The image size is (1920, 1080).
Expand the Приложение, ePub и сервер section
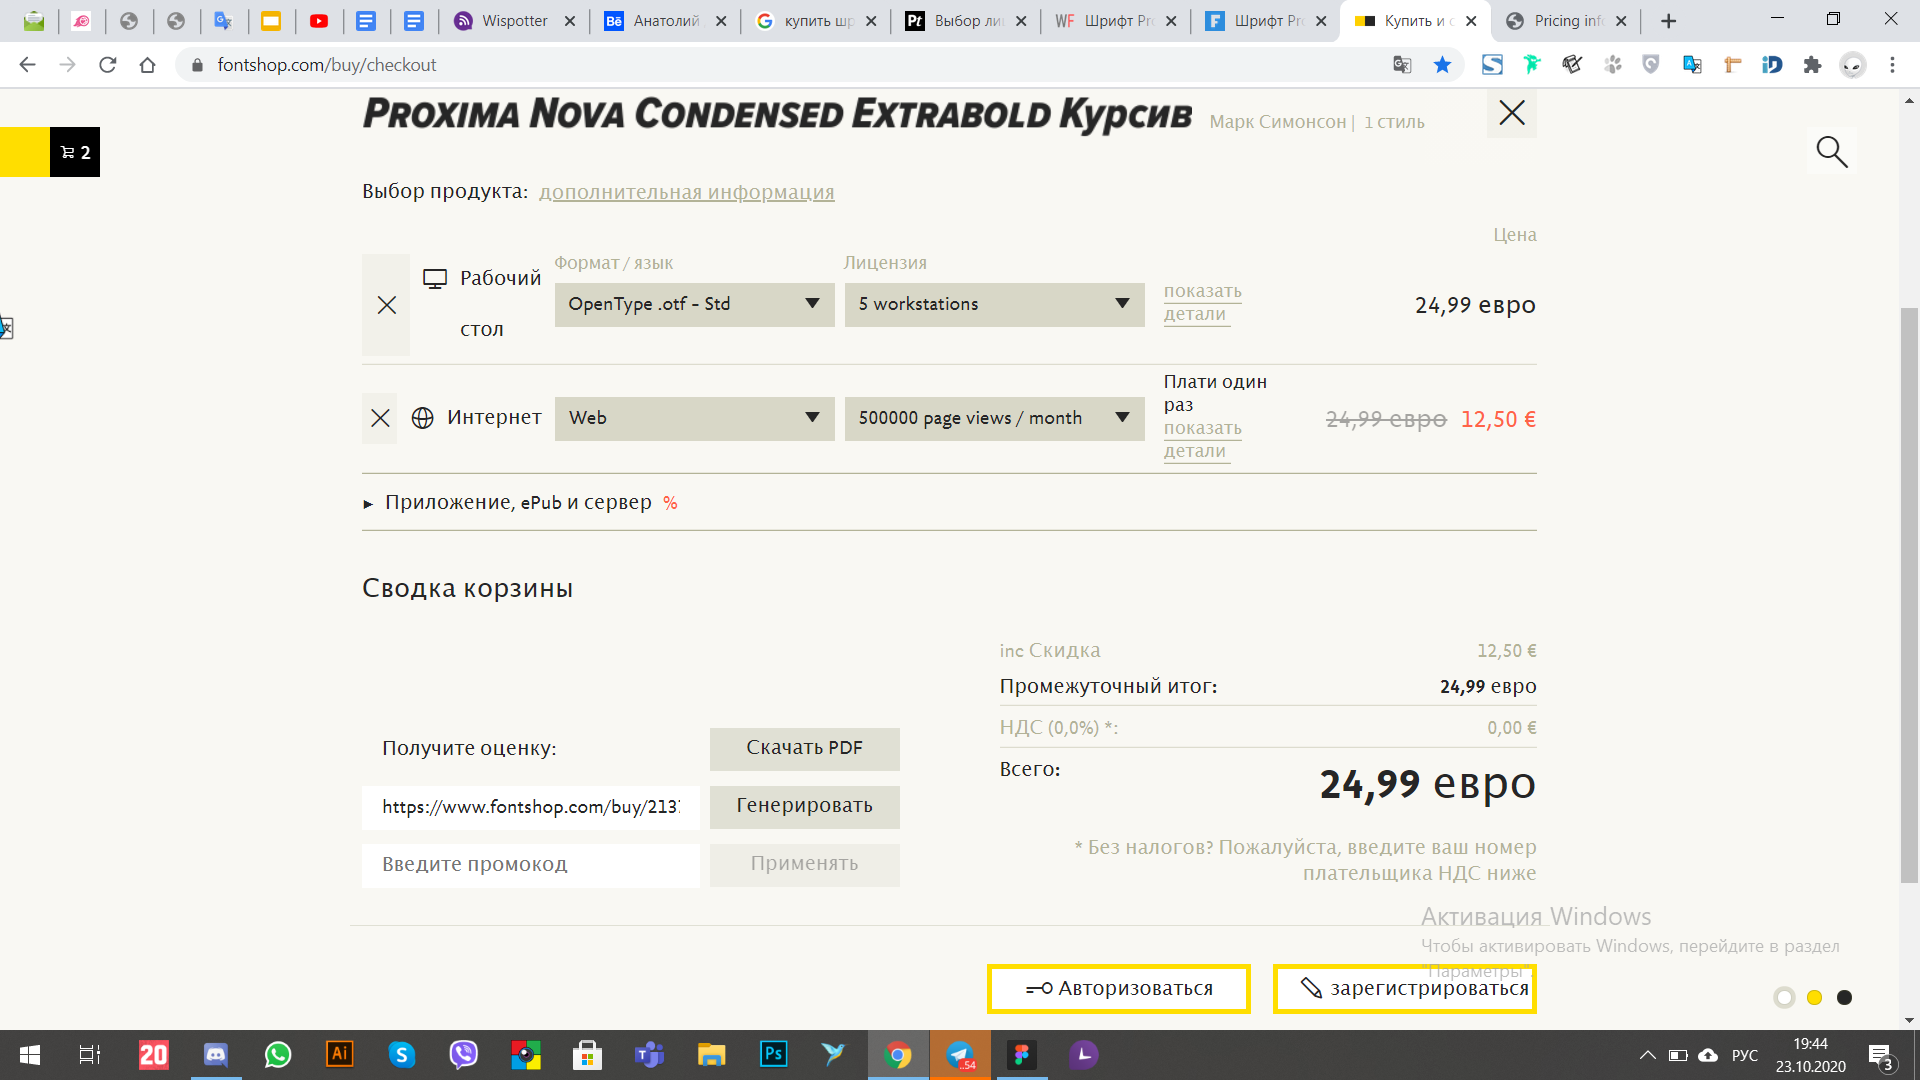point(520,502)
